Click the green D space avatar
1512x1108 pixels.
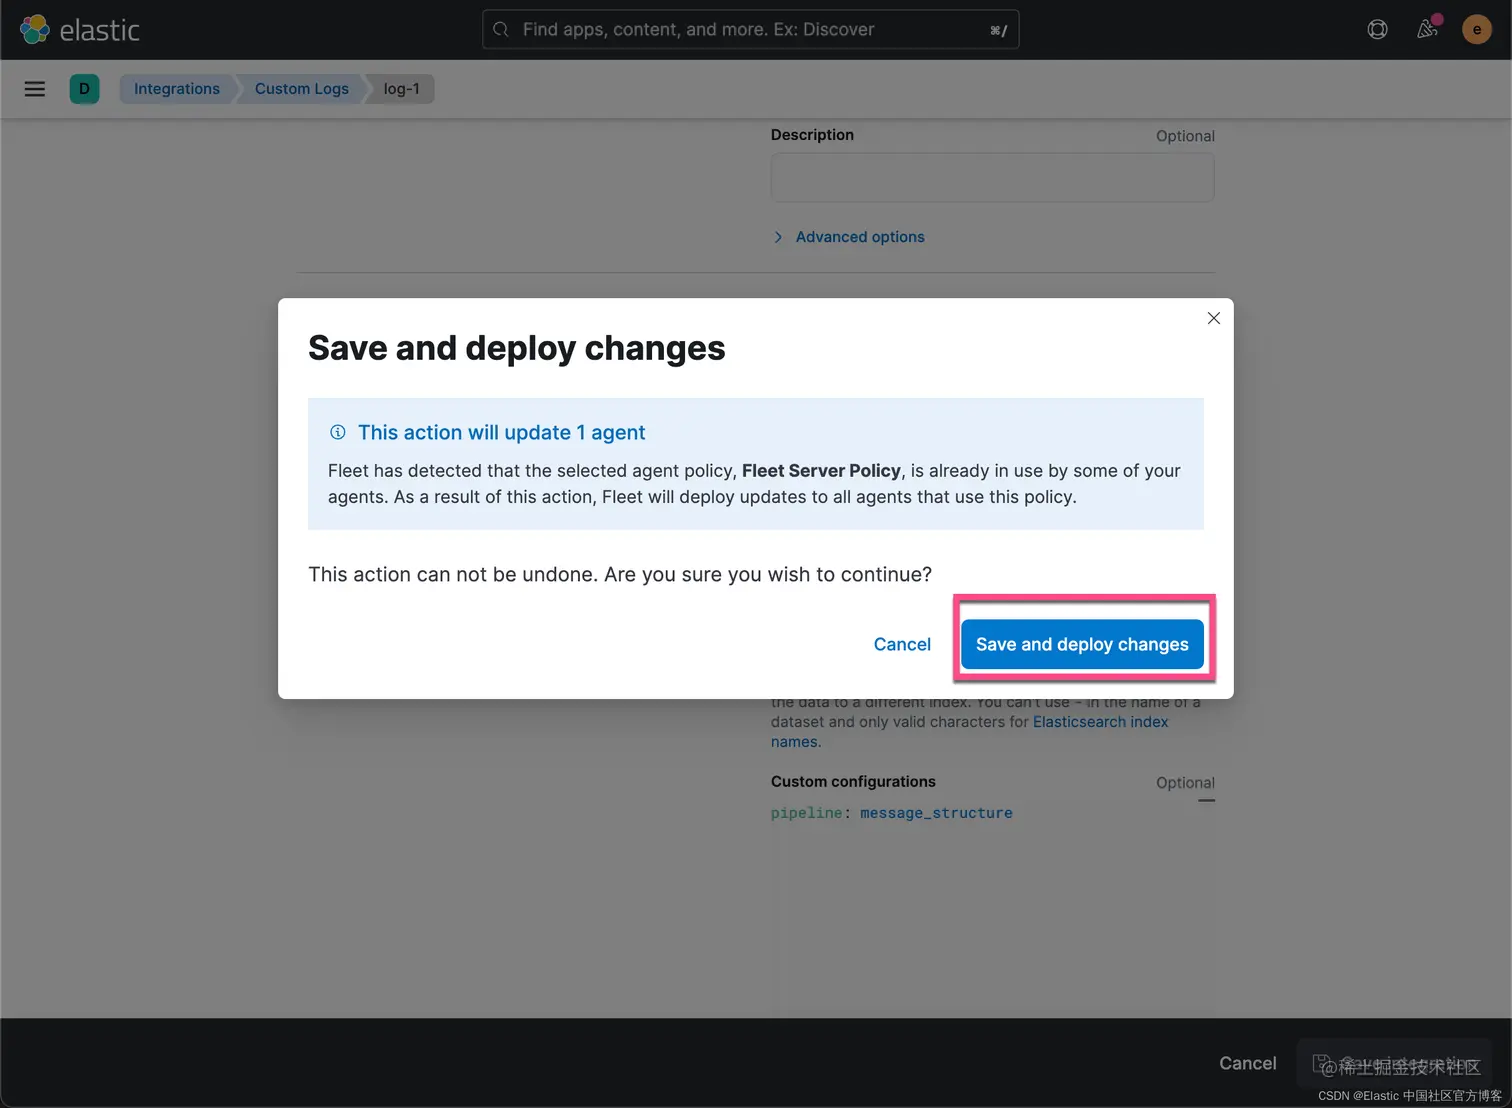coord(84,89)
